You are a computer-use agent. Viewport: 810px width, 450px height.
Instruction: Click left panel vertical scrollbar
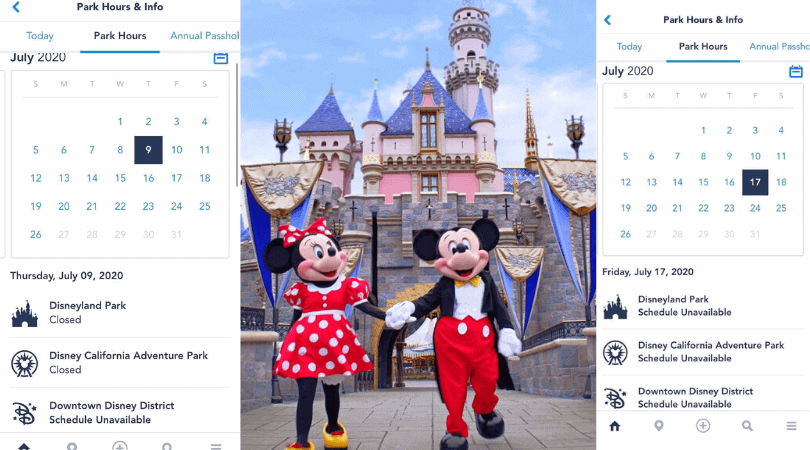[237, 124]
